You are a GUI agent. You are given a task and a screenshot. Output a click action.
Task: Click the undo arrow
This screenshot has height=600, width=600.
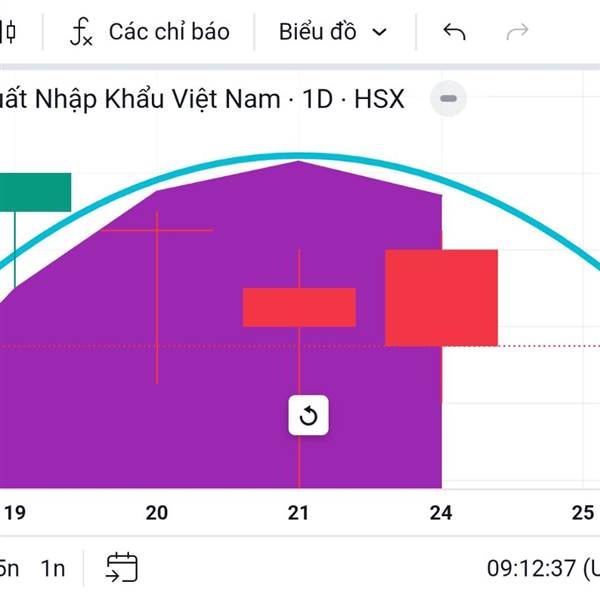(x=454, y=32)
